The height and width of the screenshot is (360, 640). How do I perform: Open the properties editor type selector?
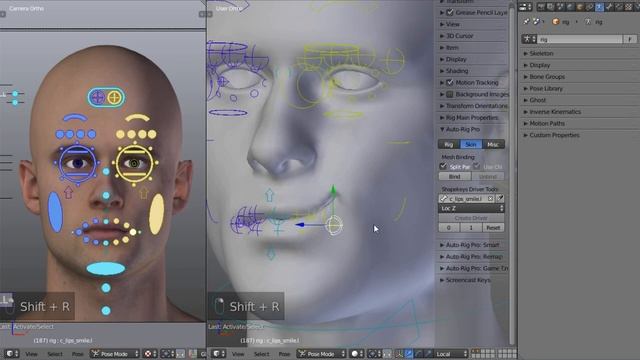coord(525,7)
